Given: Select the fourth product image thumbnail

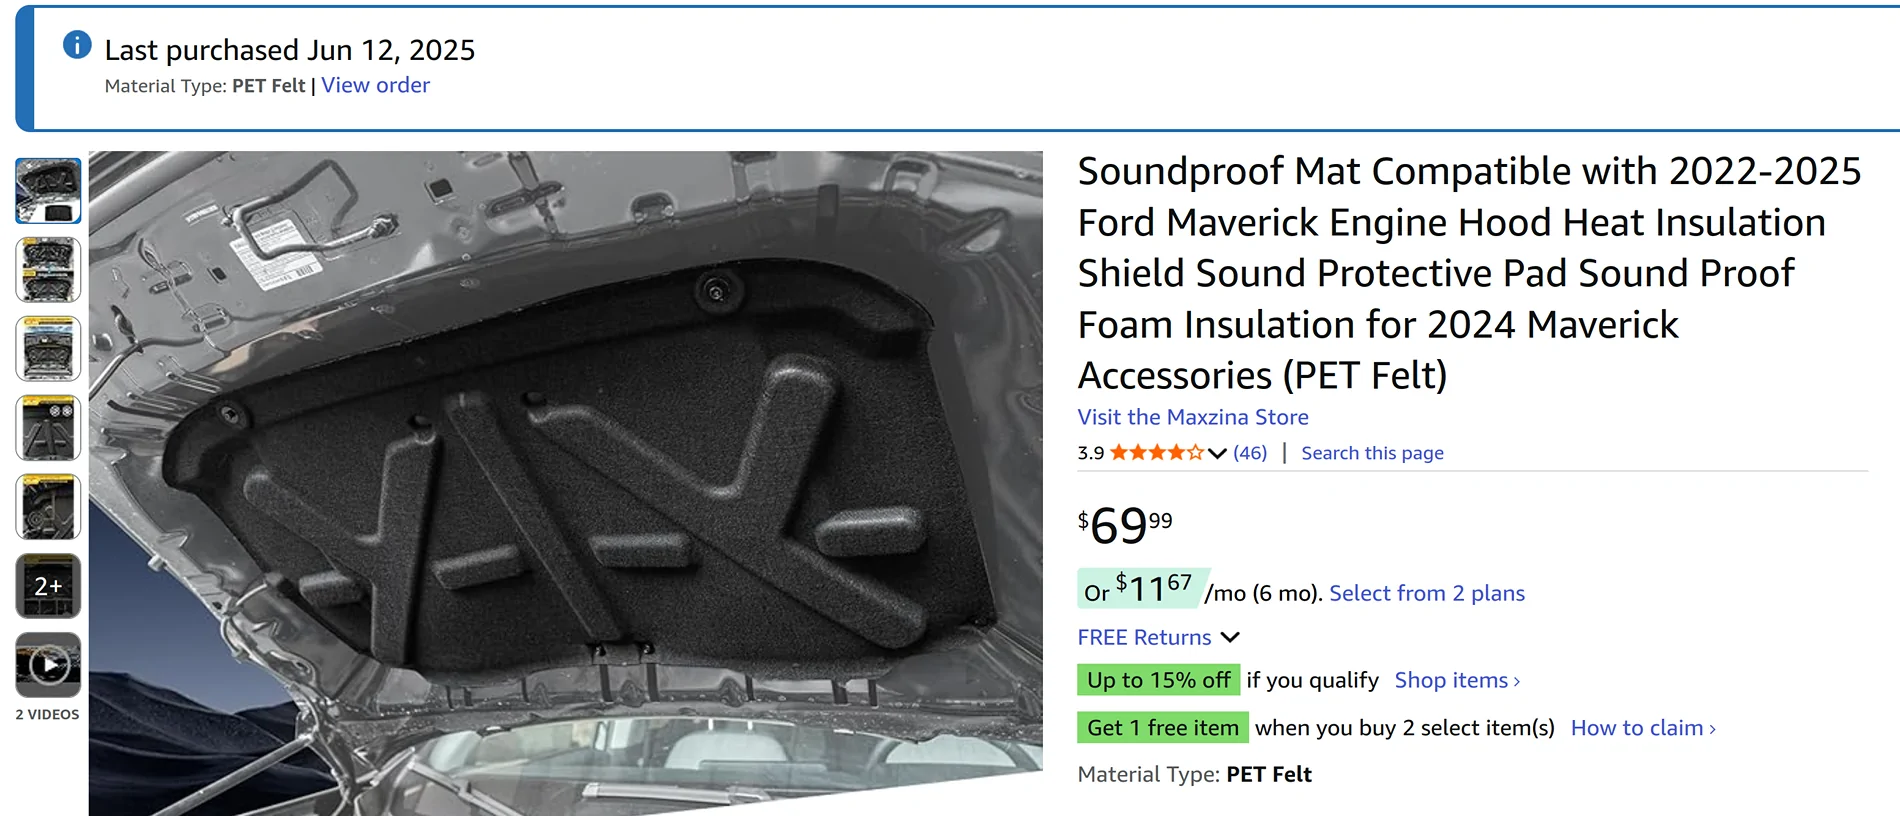Looking at the screenshot, I should (x=48, y=428).
